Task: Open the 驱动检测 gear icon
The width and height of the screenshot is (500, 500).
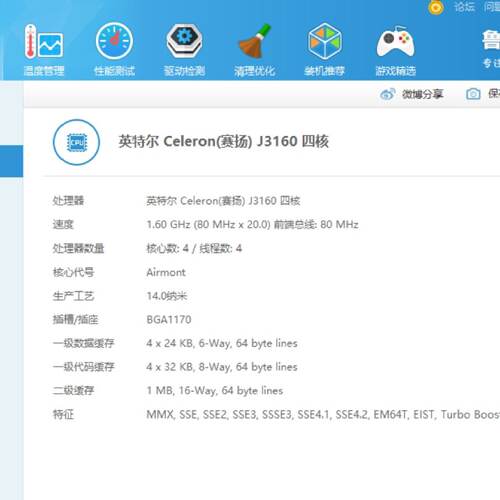Action: coord(184,41)
